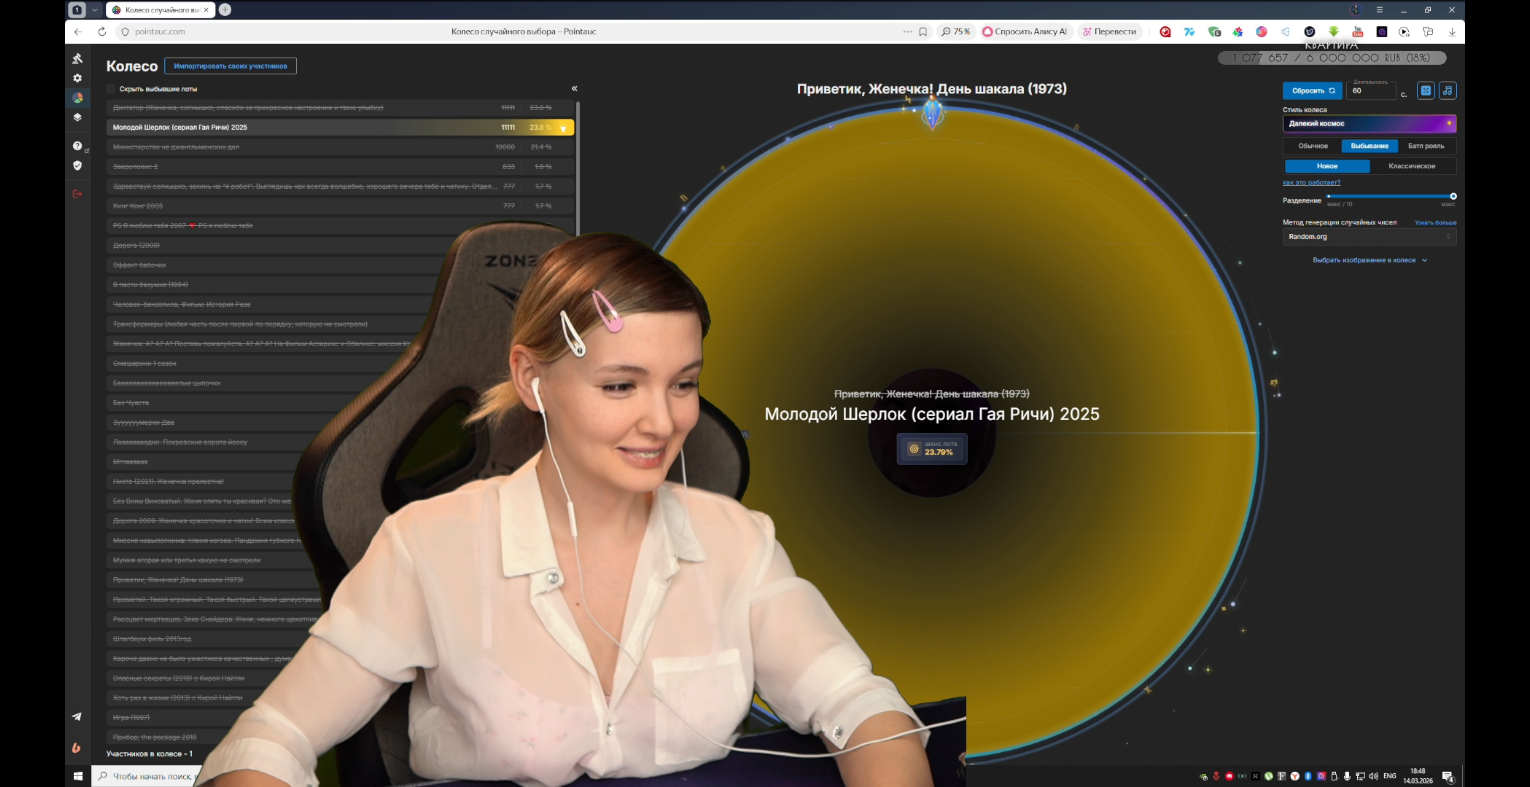The image size is (1530, 787).
Task: Click the 'Министерство не джентльменских дел' lot
Action: [340, 147]
